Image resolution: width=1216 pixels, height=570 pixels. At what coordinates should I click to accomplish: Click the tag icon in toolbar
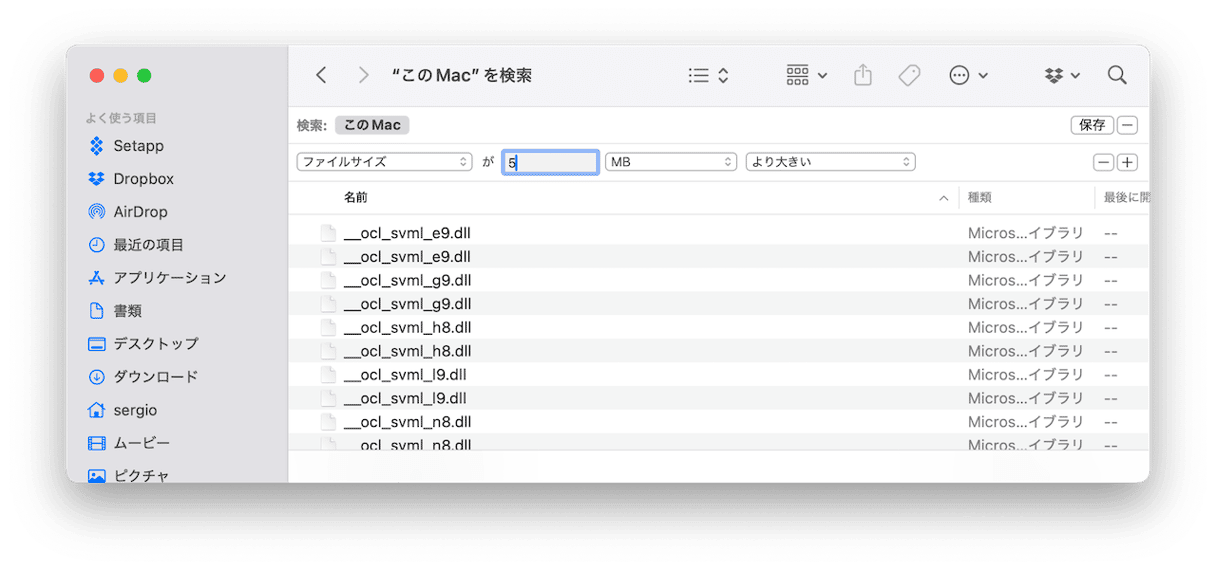[x=909, y=75]
